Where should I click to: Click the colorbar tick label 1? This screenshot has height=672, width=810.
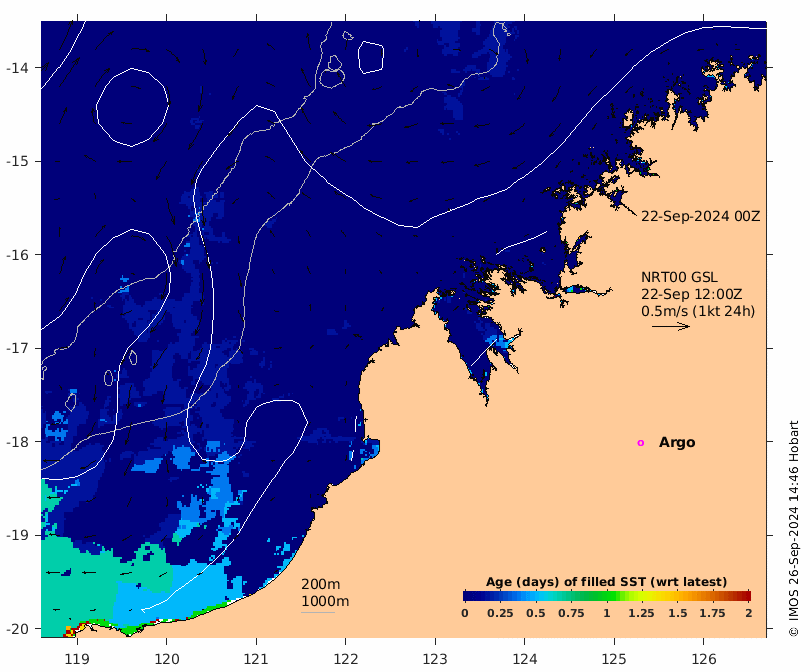click(606, 613)
